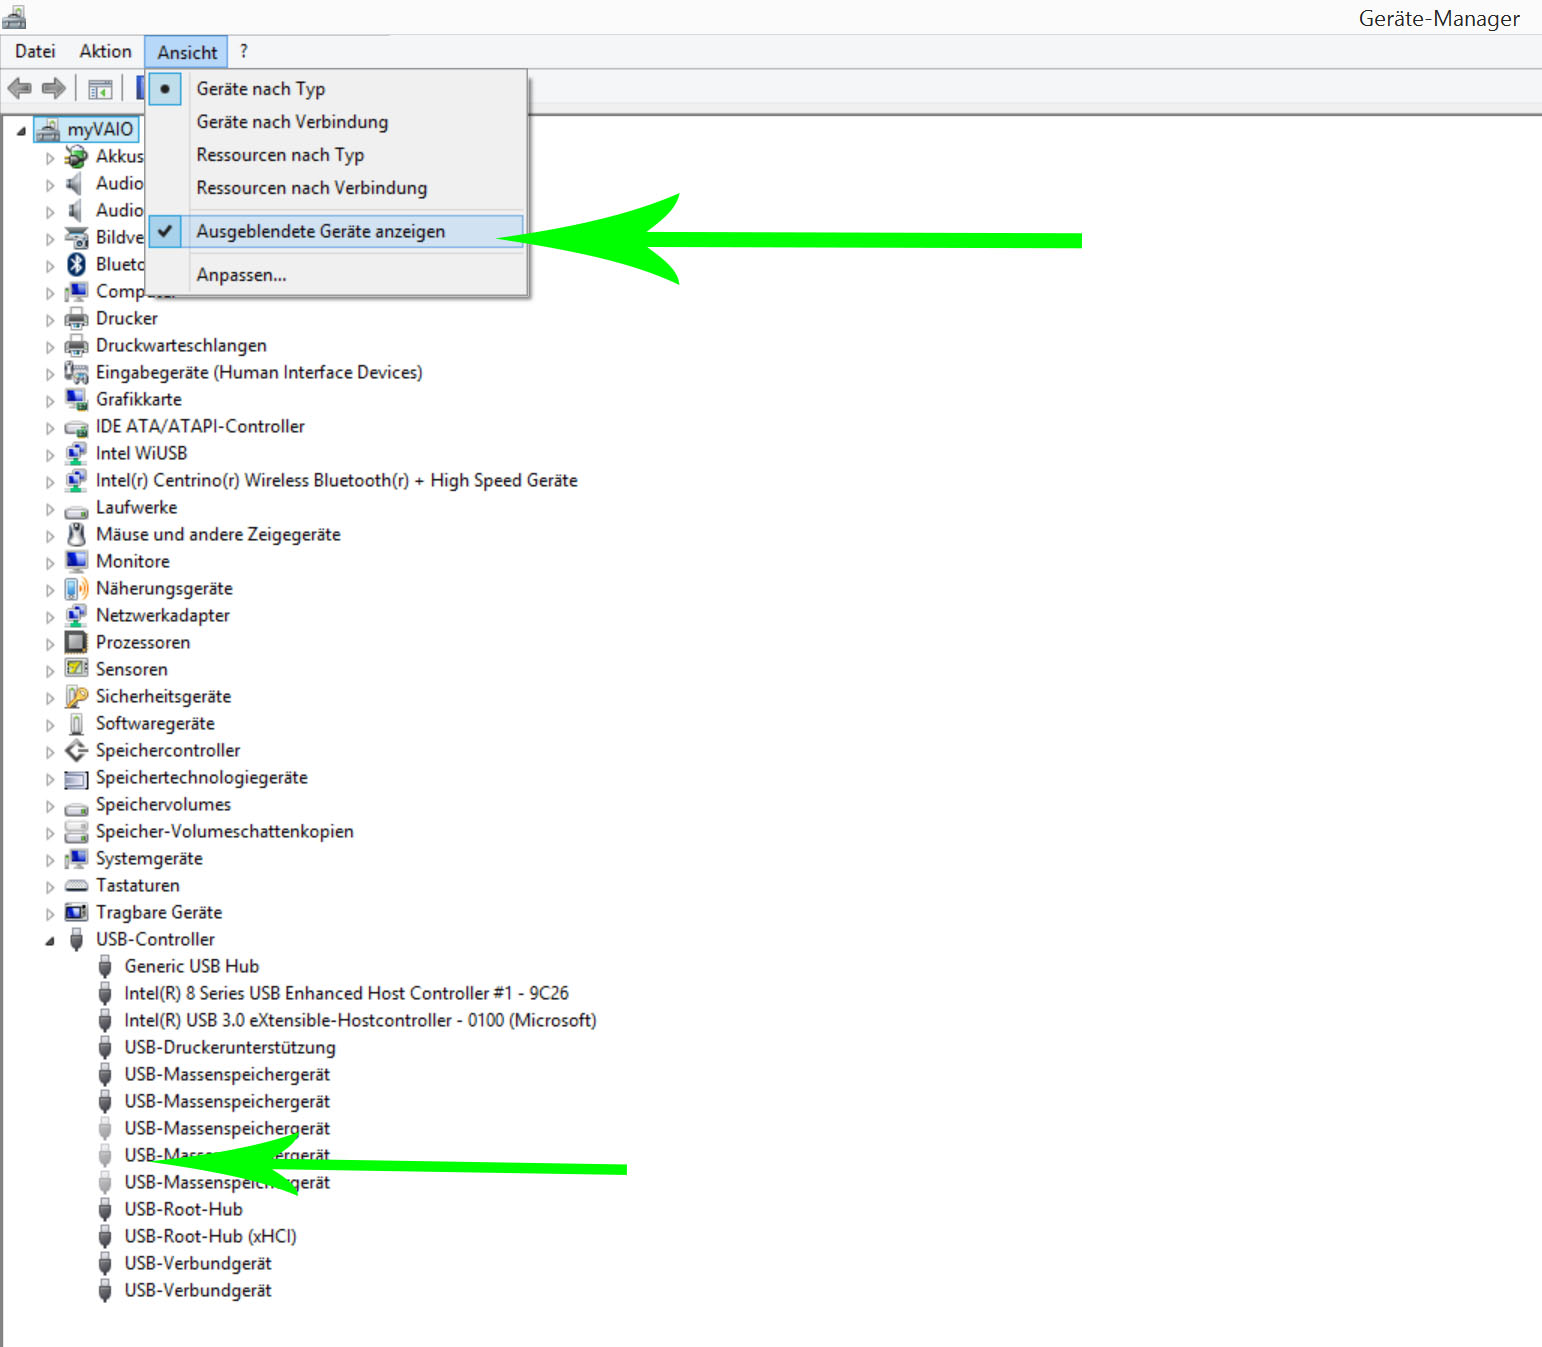Viewport: 1542px width, 1347px height.
Task: Select the Bluetooth device category icon
Action: [x=76, y=264]
